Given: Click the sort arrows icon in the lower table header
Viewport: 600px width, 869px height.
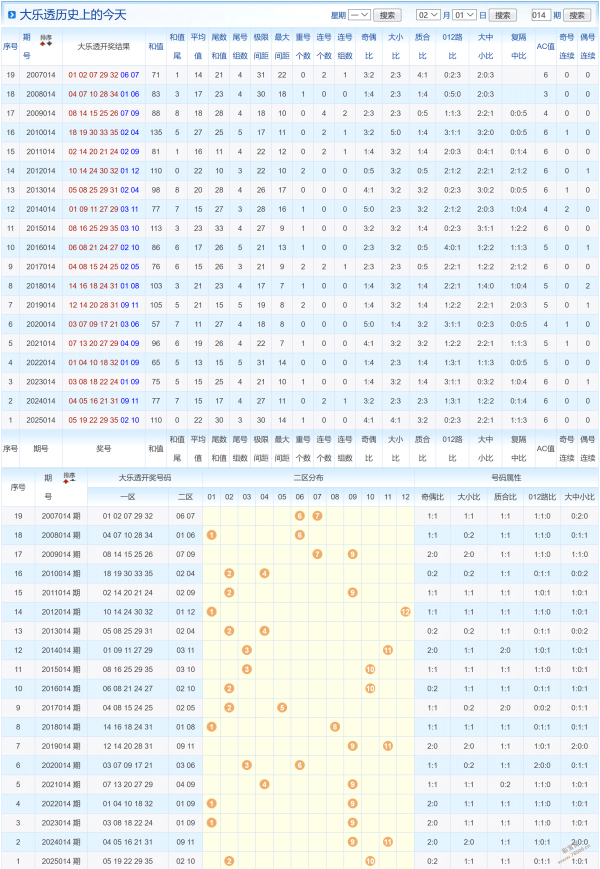Looking at the screenshot, I should click(69, 478).
